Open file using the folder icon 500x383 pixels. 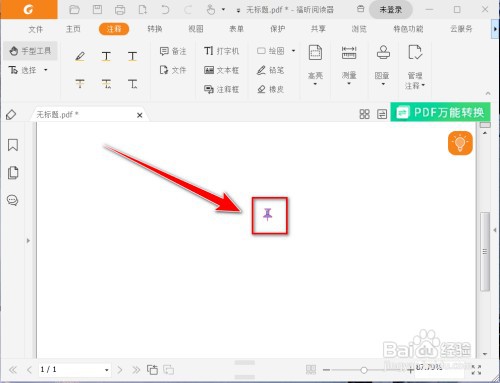(74, 10)
